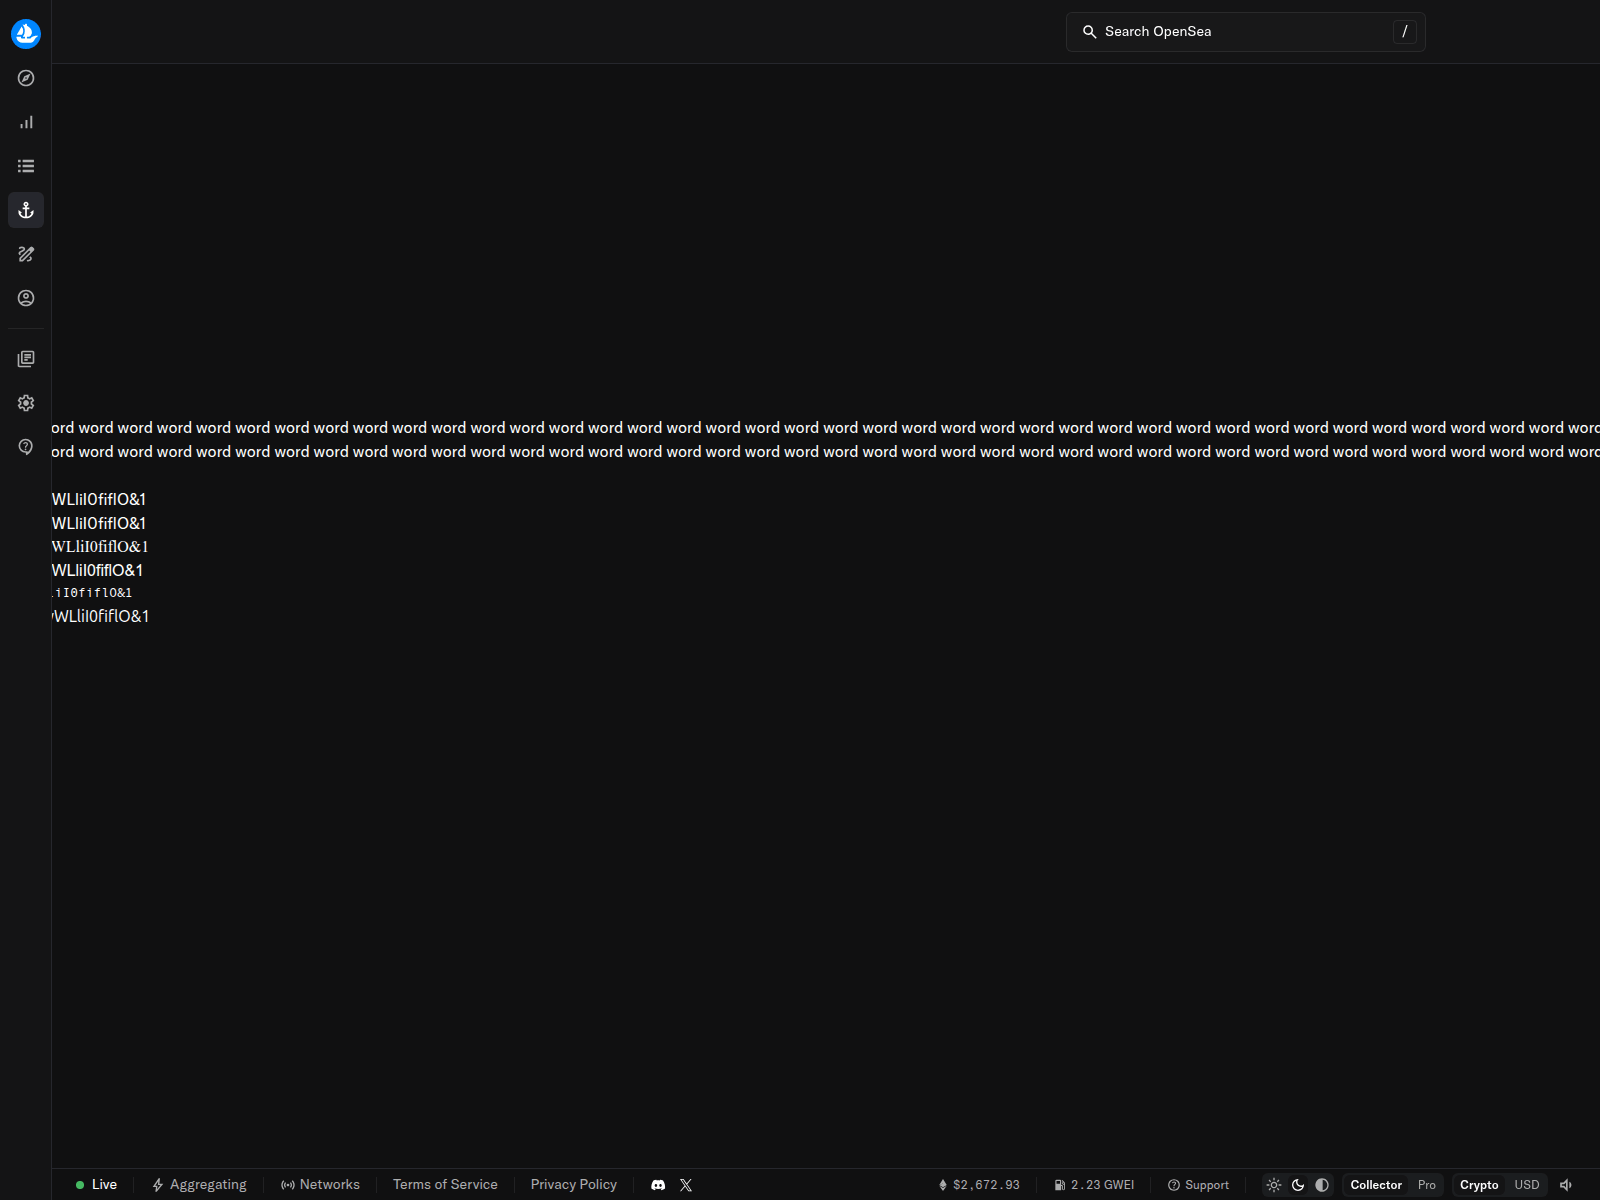Screen dimensions: 1600x1200
Task: Switch to dark theme moon icon
Action: tap(1298, 1185)
